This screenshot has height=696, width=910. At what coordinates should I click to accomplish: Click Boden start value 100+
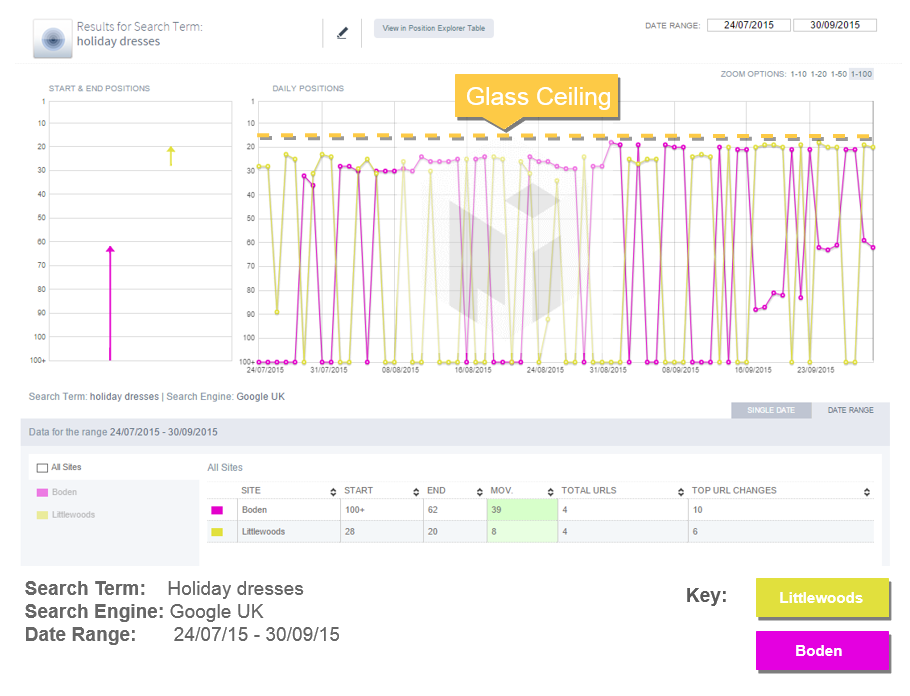[x=355, y=510]
